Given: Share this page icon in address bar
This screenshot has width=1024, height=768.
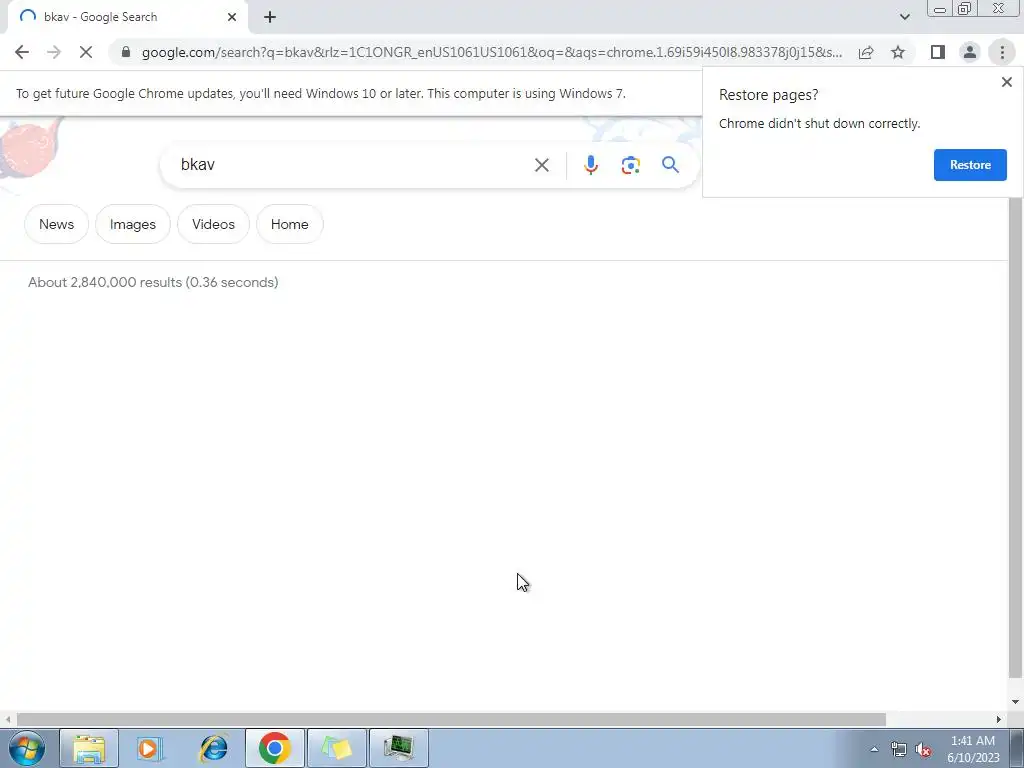Looking at the screenshot, I should (866, 52).
